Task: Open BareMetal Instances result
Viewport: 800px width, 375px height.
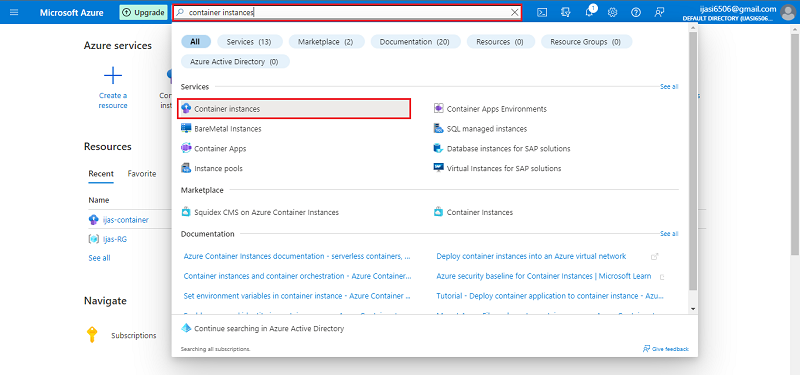Action: [x=228, y=129]
